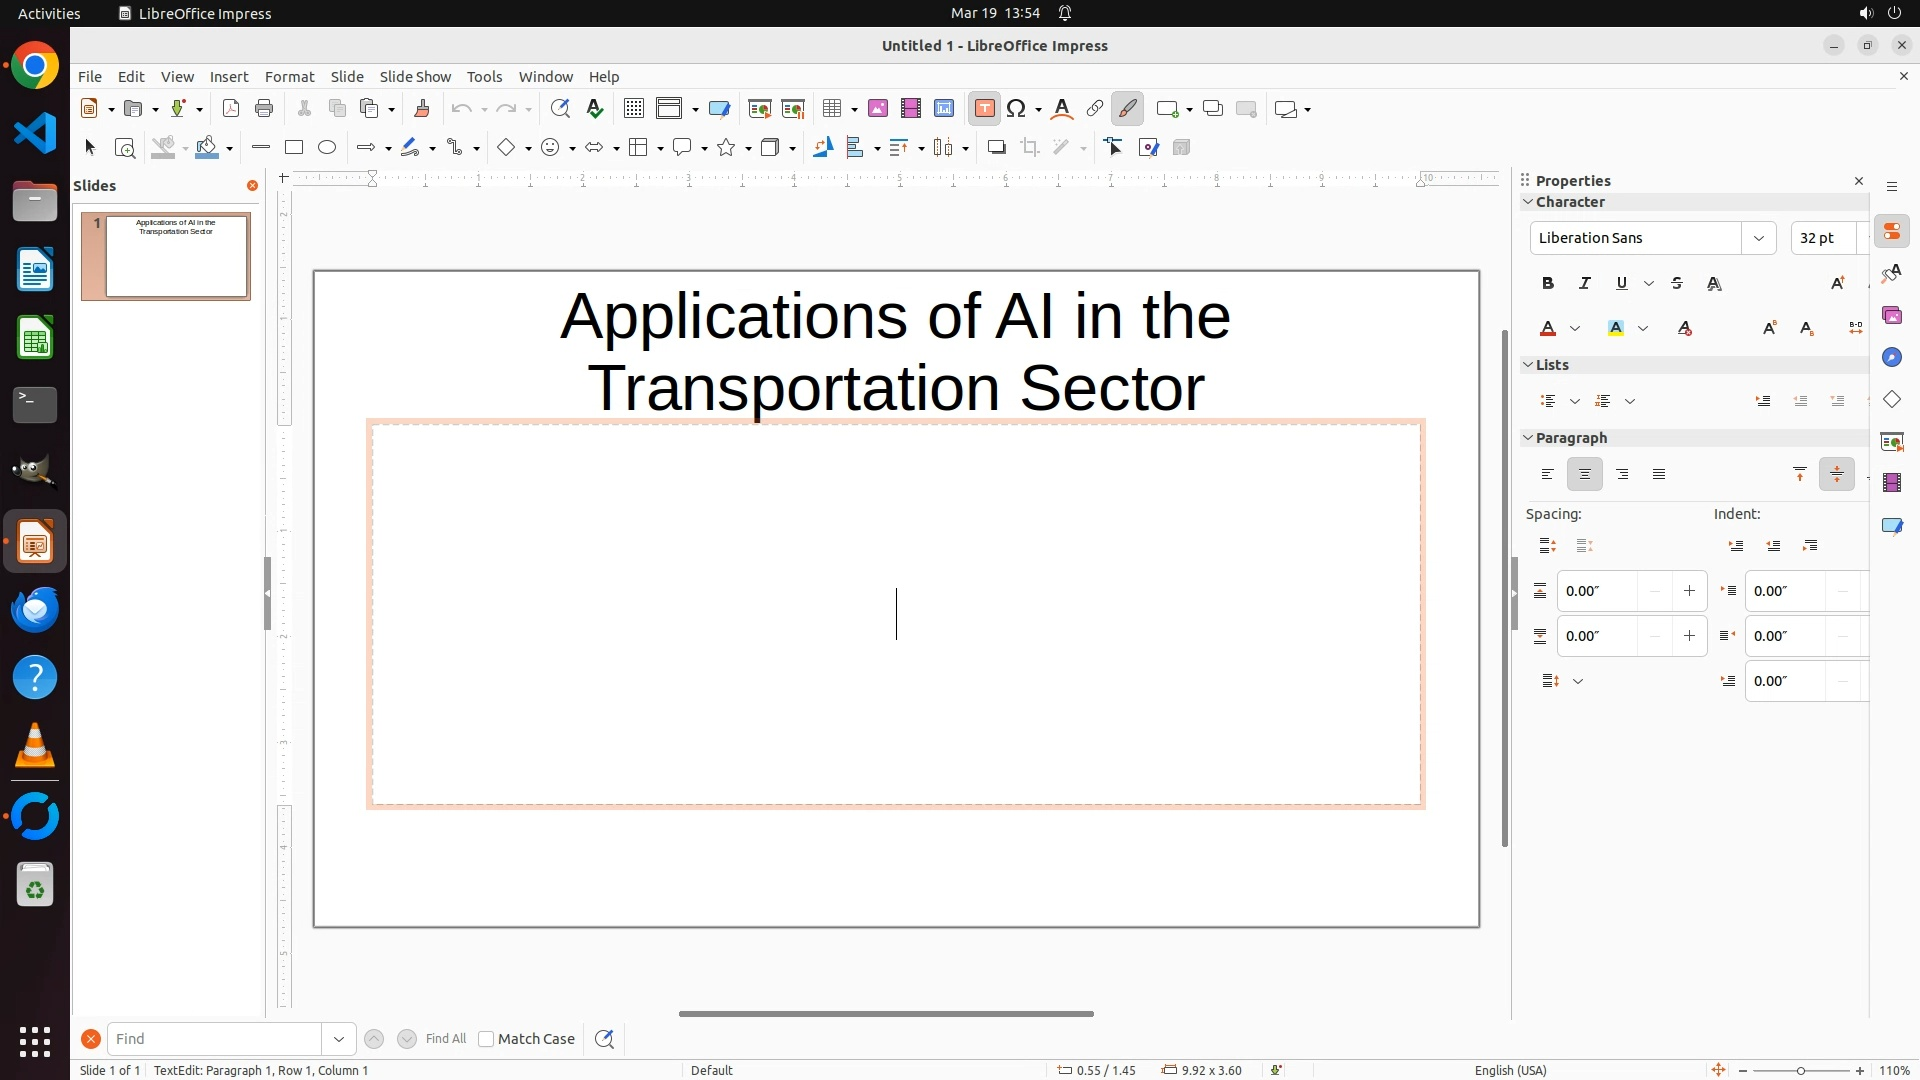Click the Find All button

pos(445,1039)
